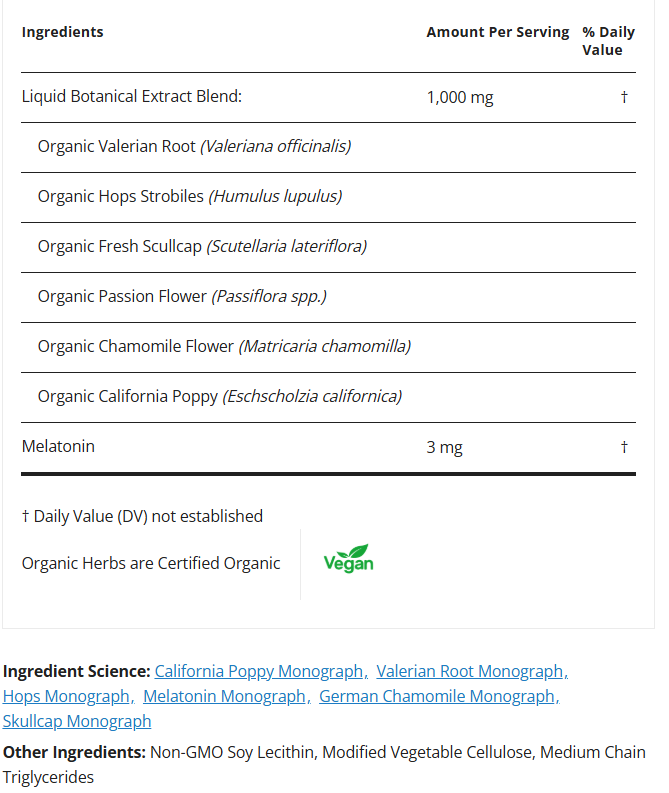Click the Organic Hops Strobiles ingredient text
The width and height of the screenshot is (669, 793).
[190, 197]
